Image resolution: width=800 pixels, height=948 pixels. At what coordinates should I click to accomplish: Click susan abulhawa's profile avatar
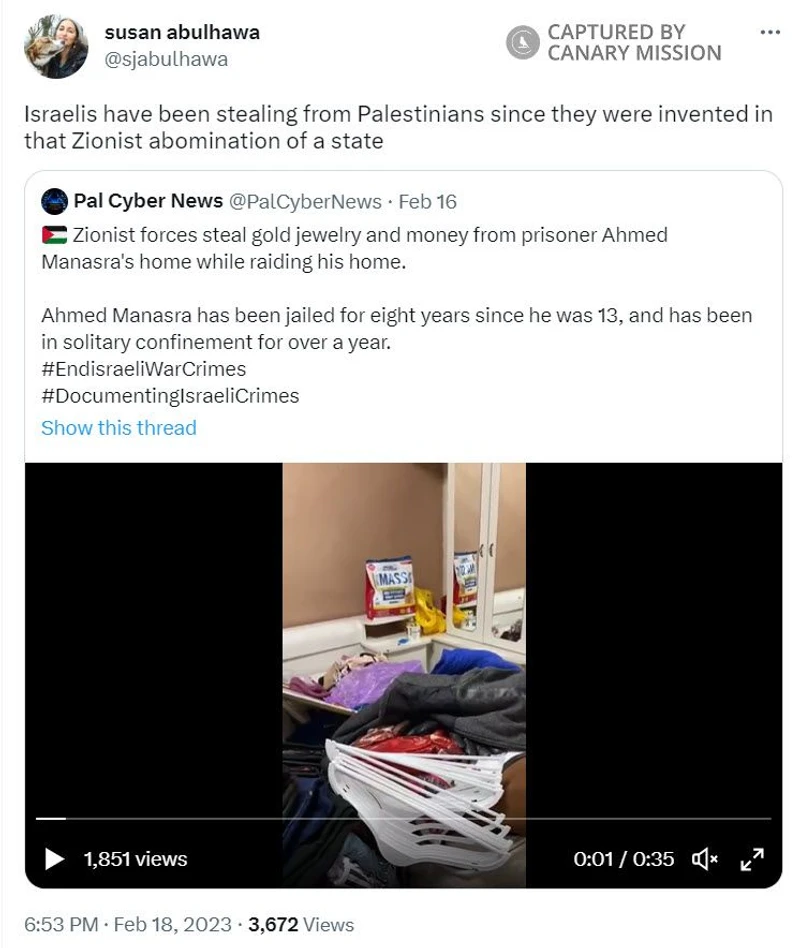pyautogui.click(x=56, y=47)
